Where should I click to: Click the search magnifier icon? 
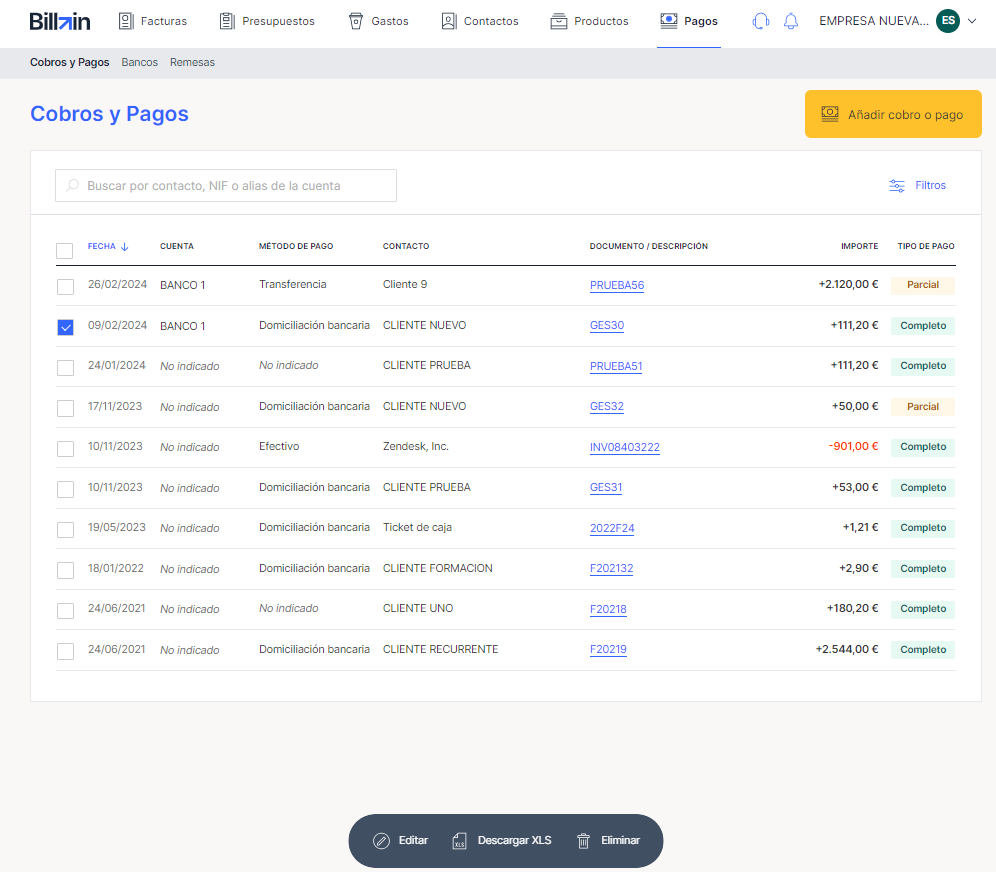point(73,185)
